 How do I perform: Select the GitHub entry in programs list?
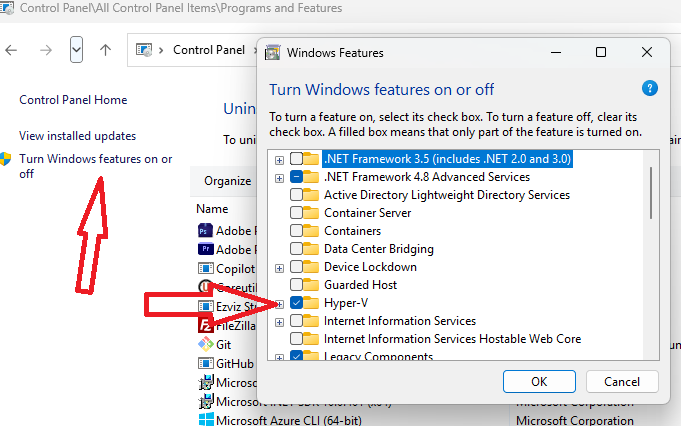pyautogui.click(x=235, y=363)
